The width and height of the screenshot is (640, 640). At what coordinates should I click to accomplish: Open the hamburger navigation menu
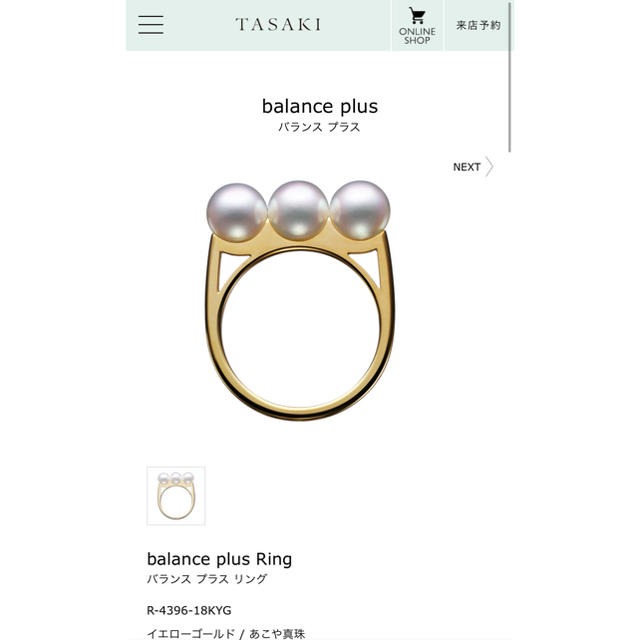151,24
